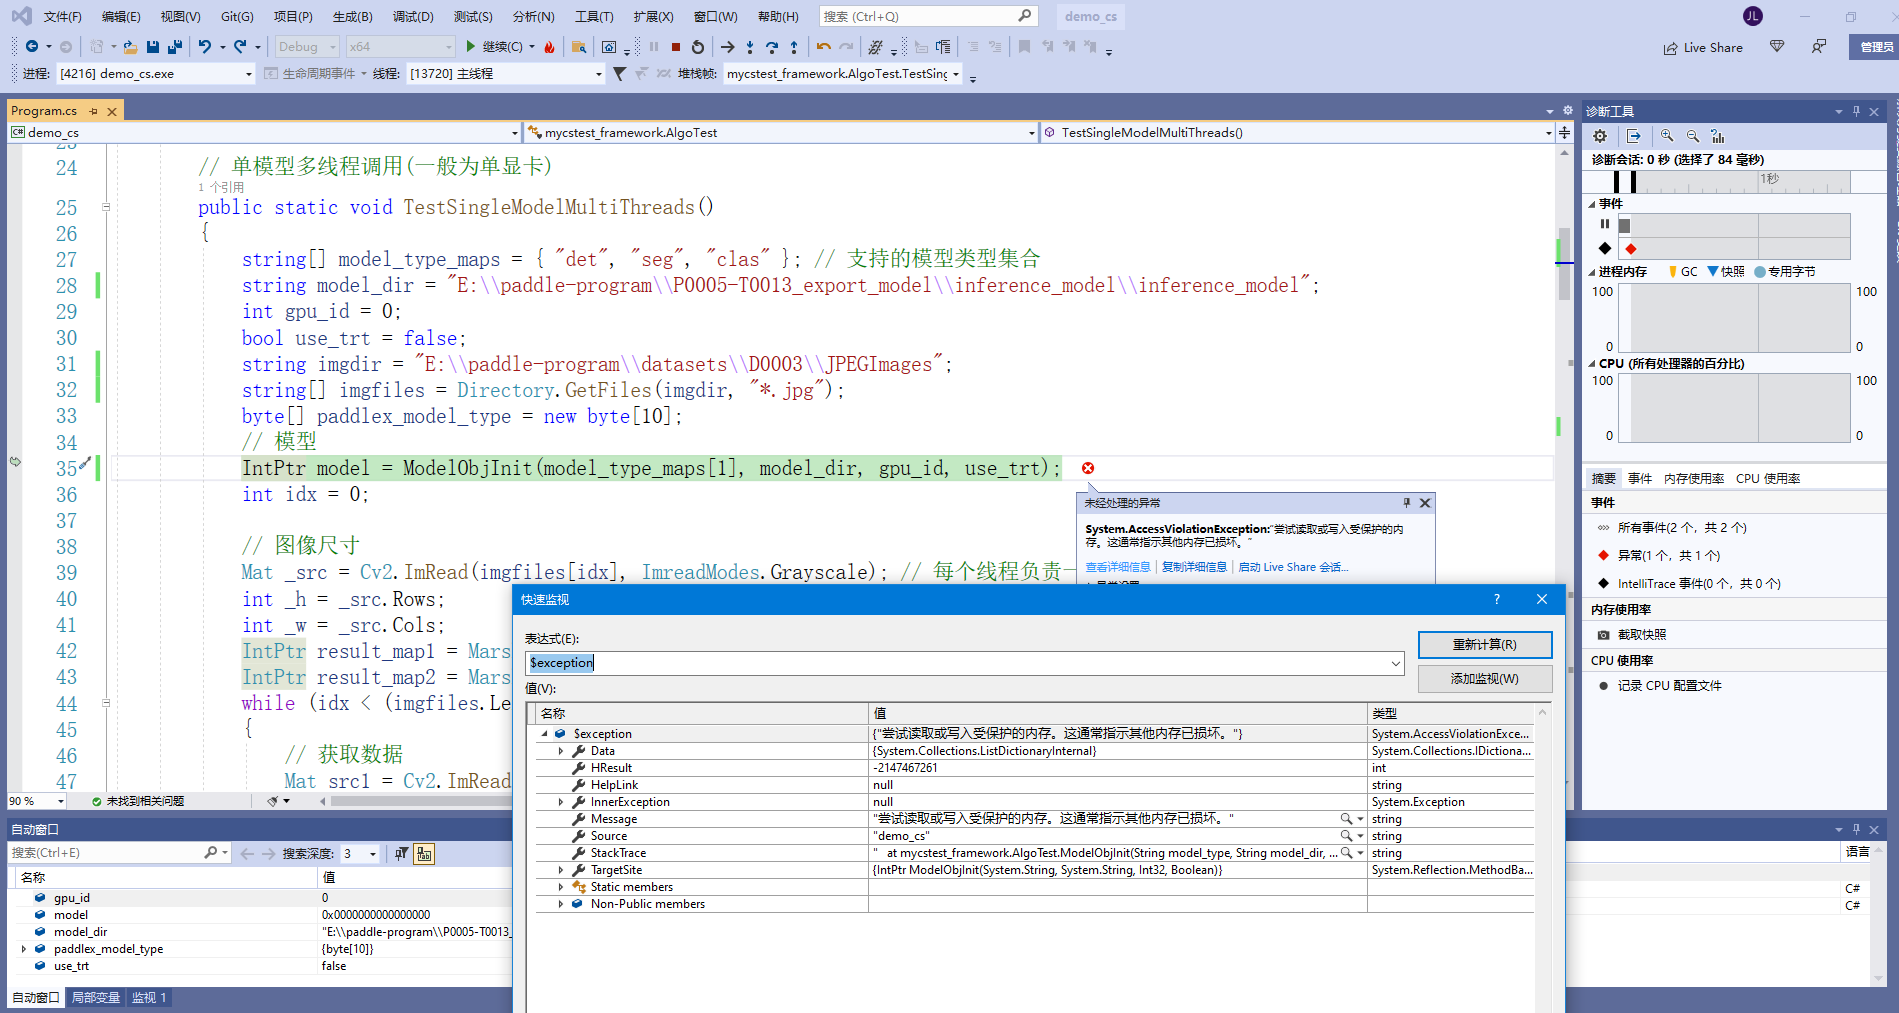
Task: Pin the unhandled exception popup
Action: point(1407,503)
